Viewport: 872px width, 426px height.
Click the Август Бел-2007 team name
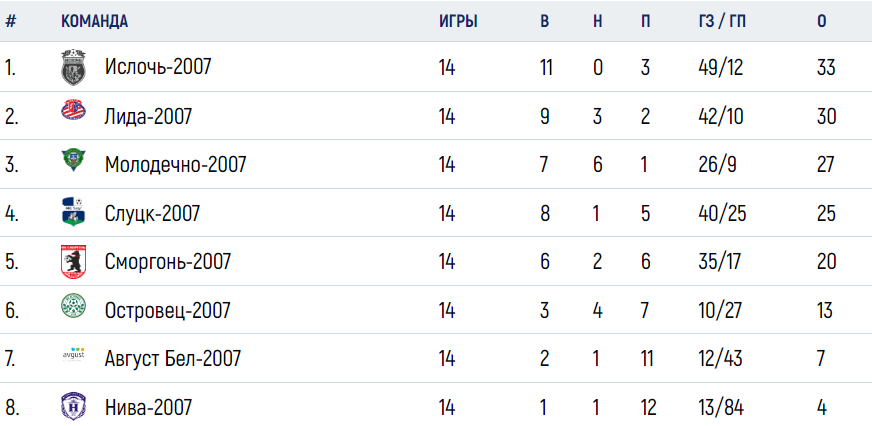click(x=172, y=359)
